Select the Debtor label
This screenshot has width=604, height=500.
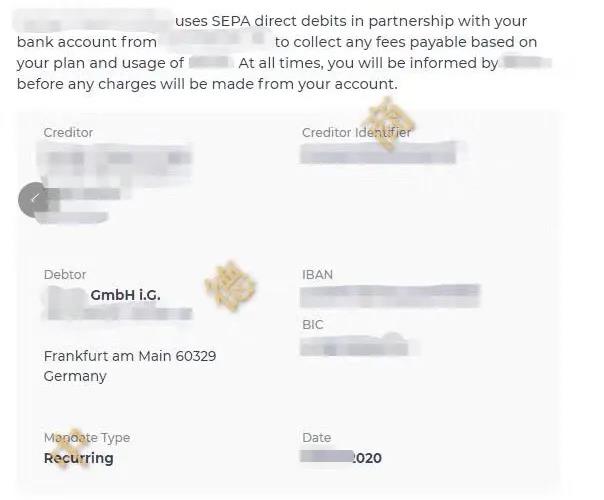pos(65,275)
